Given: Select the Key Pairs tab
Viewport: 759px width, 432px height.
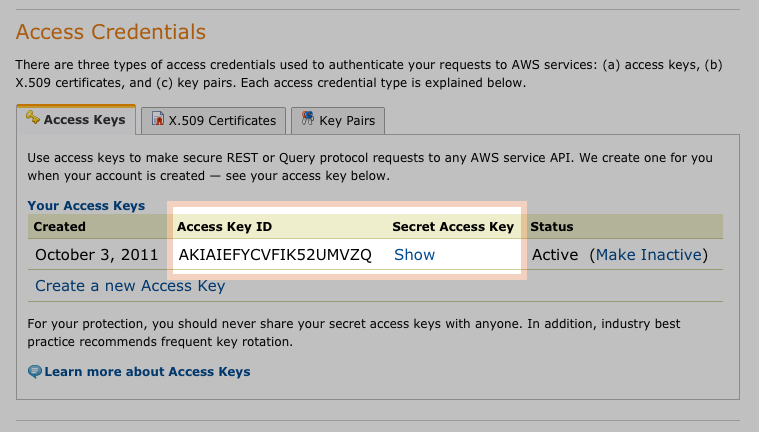Looking at the screenshot, I should click(338, 121).
